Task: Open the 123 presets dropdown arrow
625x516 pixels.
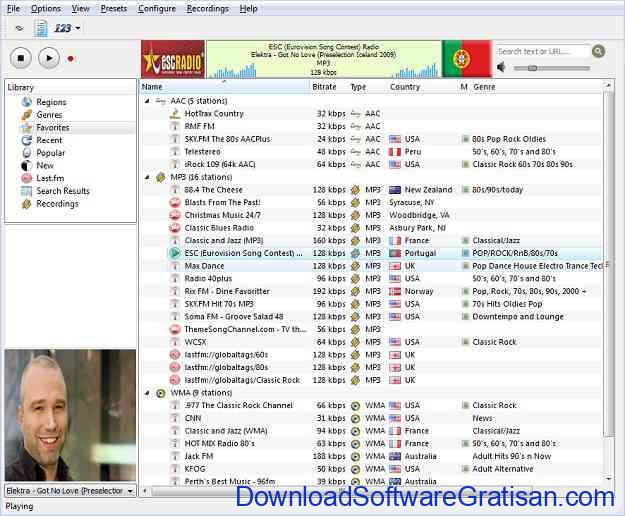Action: [78, 28]
